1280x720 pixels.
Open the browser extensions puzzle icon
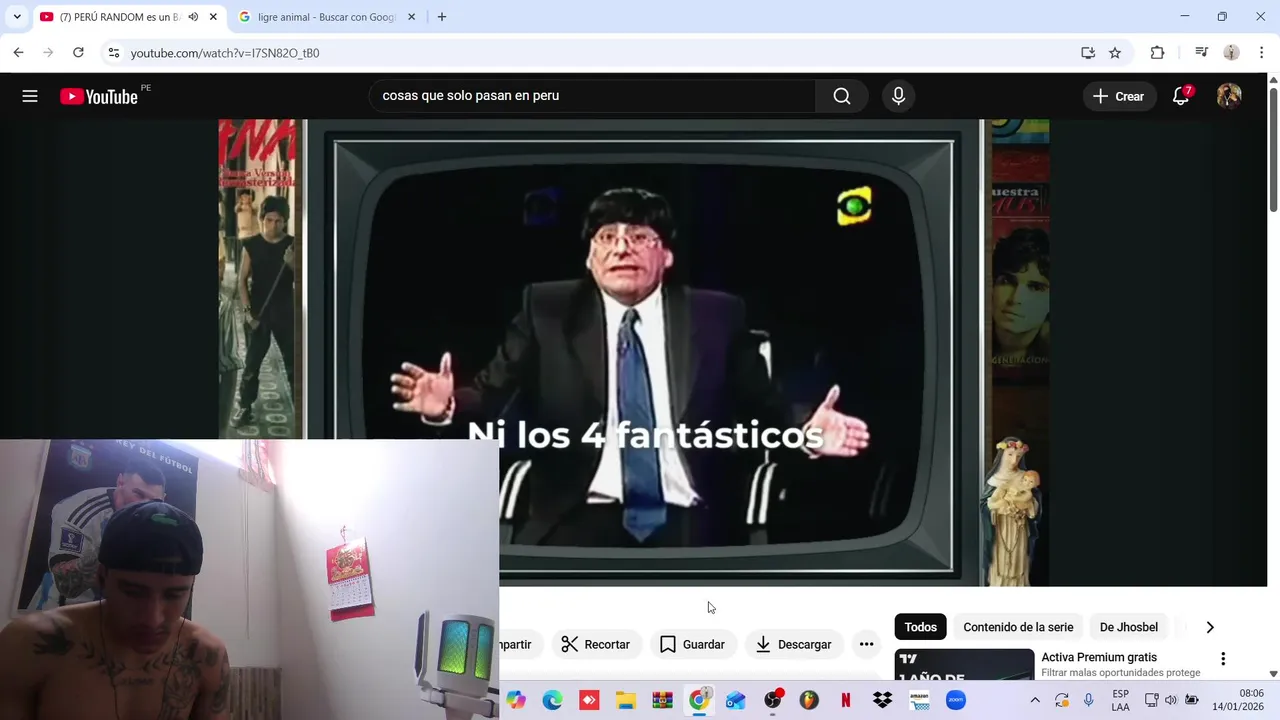click(1158, 53)
